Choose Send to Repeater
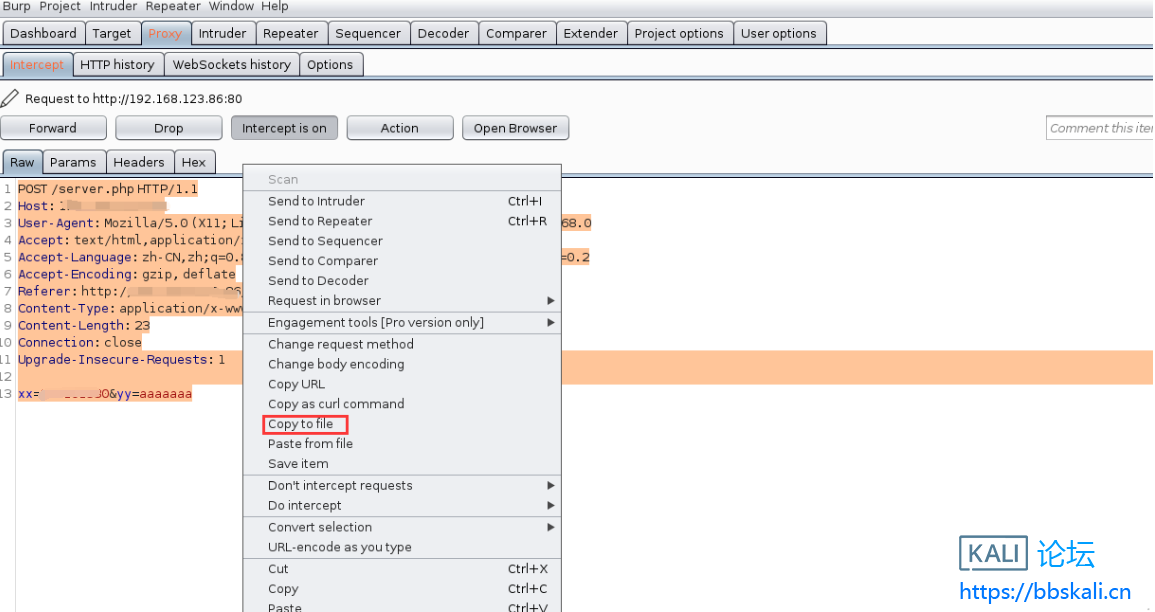Image resolution: width=1155 pixels, height=612 pixels. [320, 221]
